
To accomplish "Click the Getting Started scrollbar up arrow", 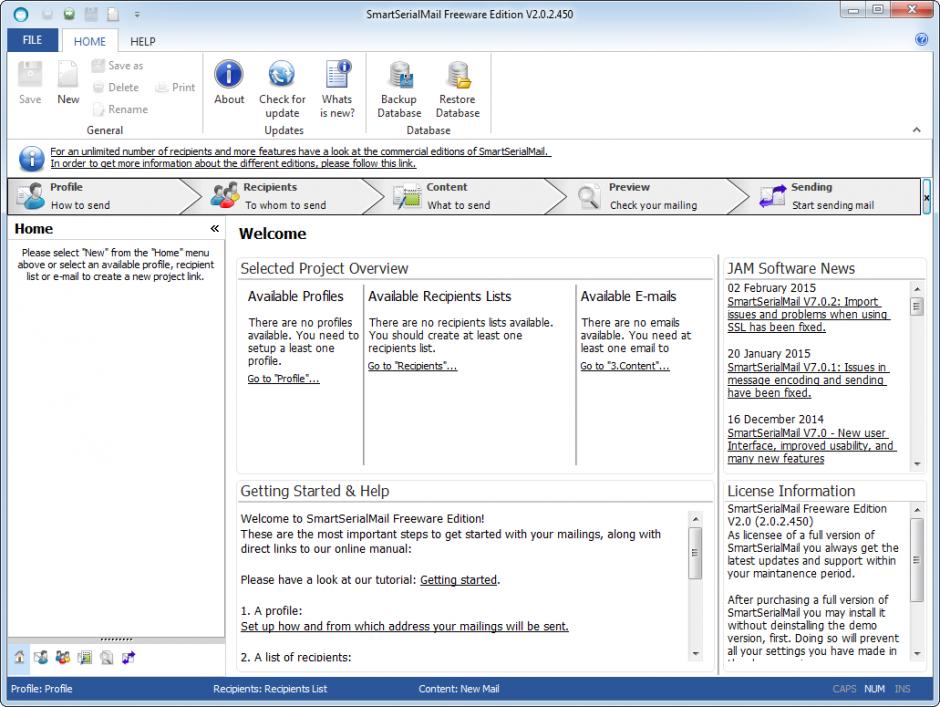I will (x=695, y=519).
